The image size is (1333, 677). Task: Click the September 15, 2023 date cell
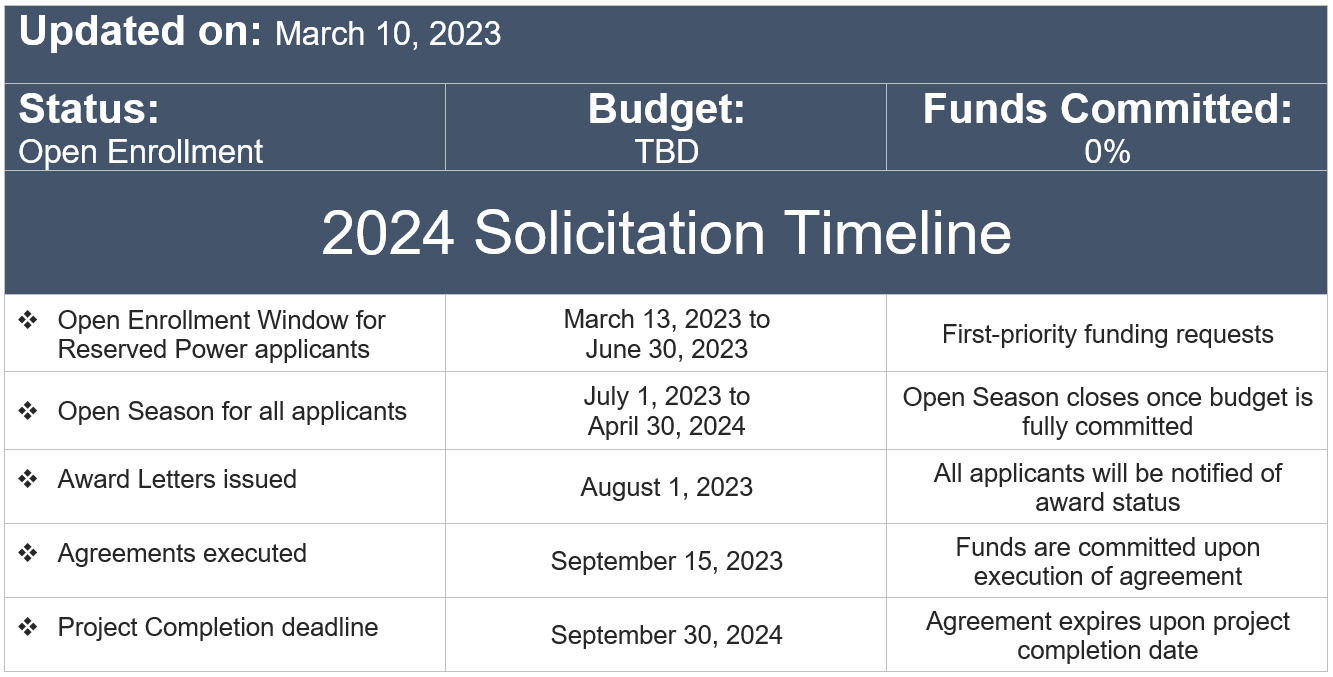(x=666, y=561)
